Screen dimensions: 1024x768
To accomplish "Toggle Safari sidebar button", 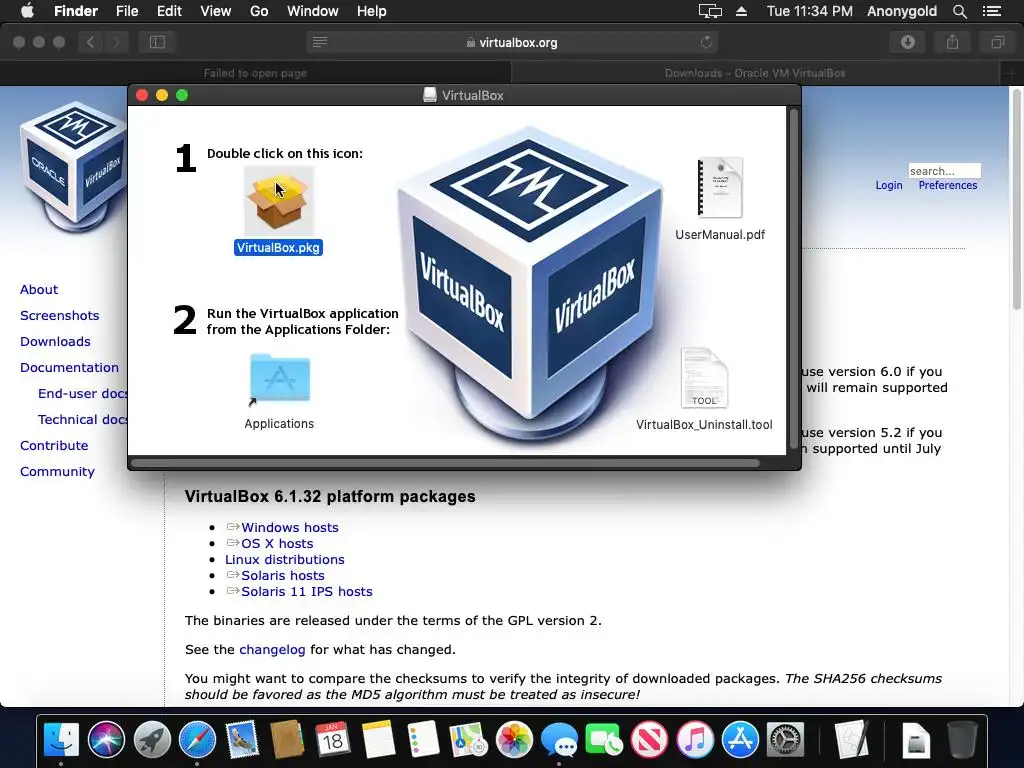I will 157,42.
